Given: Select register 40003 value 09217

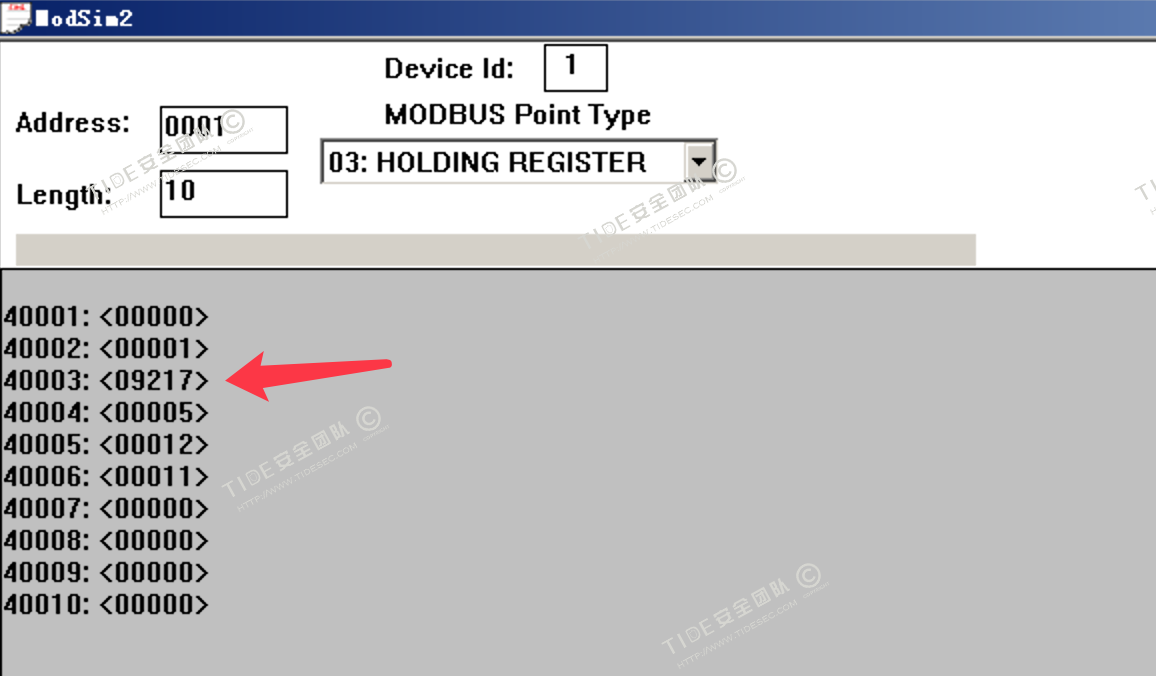Looking at the screenshot, I should pos(154,380).
